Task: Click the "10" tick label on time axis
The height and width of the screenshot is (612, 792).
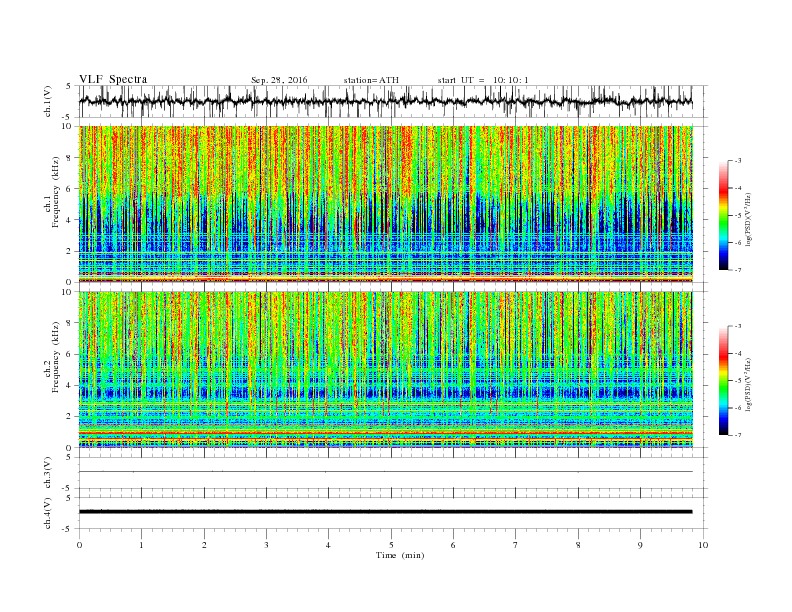Action: coord(703,545)
